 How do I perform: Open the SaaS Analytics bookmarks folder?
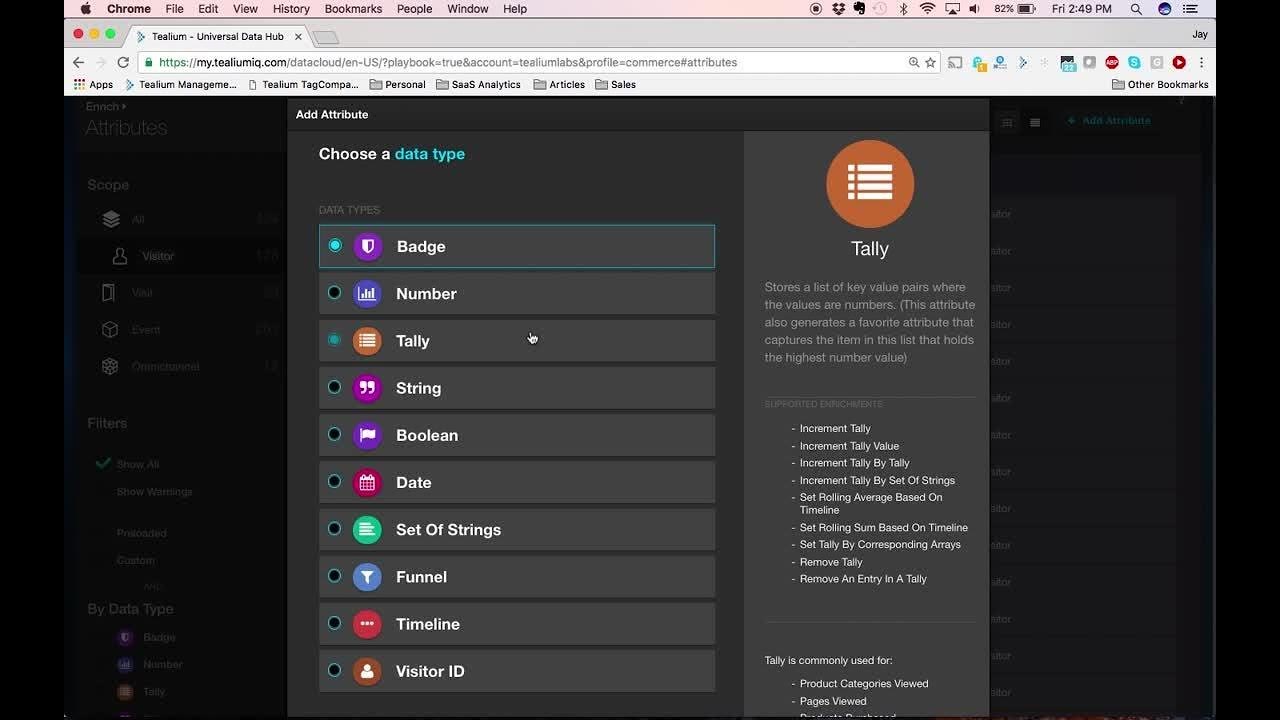479,85
